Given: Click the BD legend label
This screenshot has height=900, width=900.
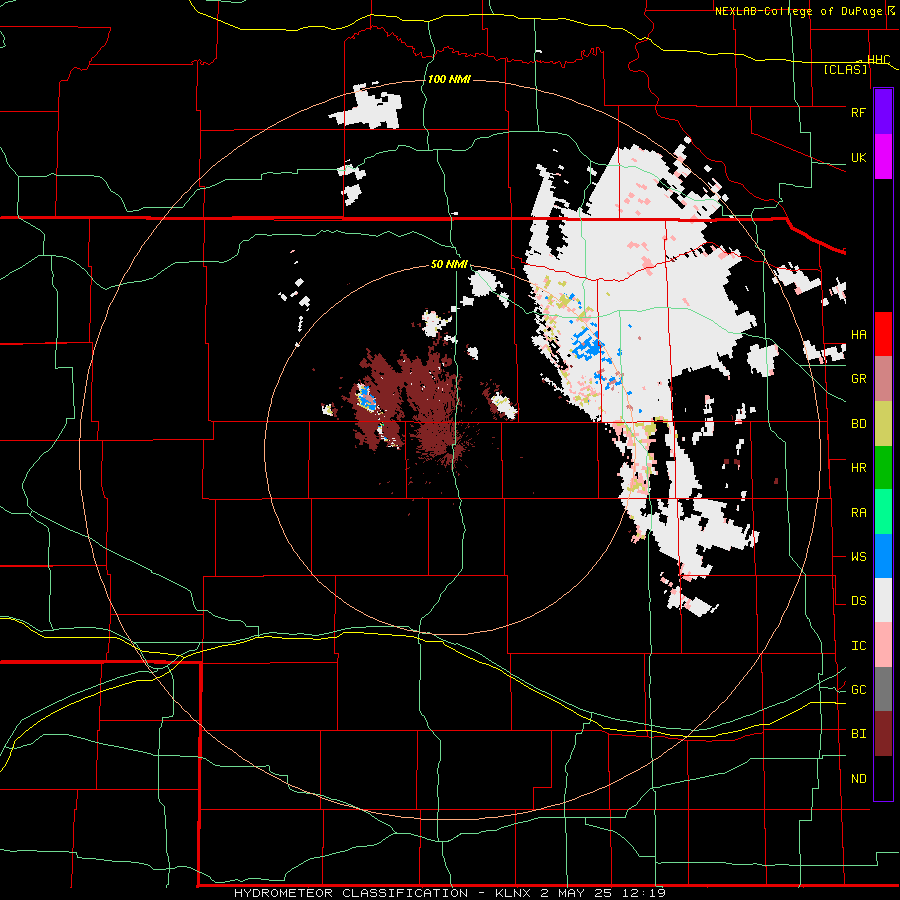Looking at the screenshot, I should tap(858, 424).
